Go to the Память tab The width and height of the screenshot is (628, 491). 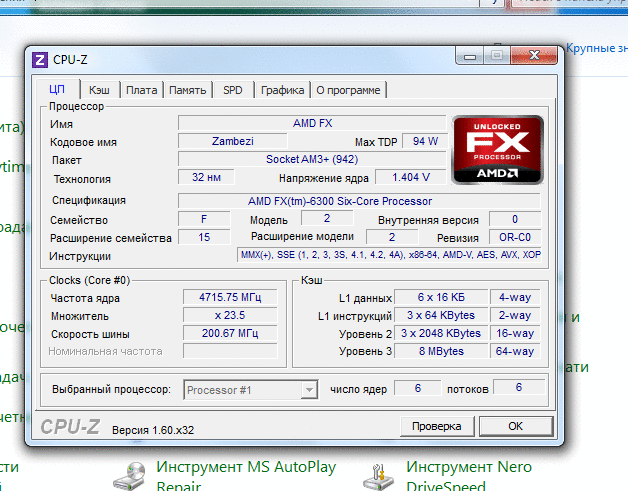point(188,90)
